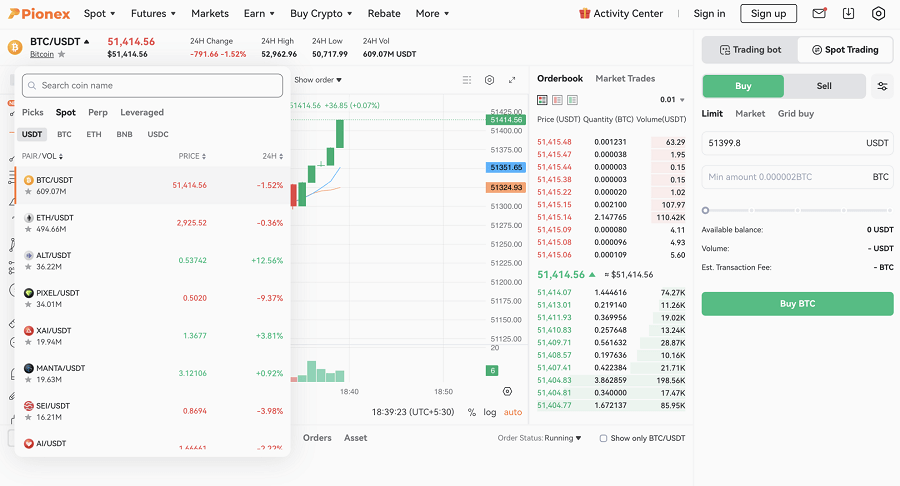
Task: Click the AI/USDT coin icon
Action: (28, 444)
